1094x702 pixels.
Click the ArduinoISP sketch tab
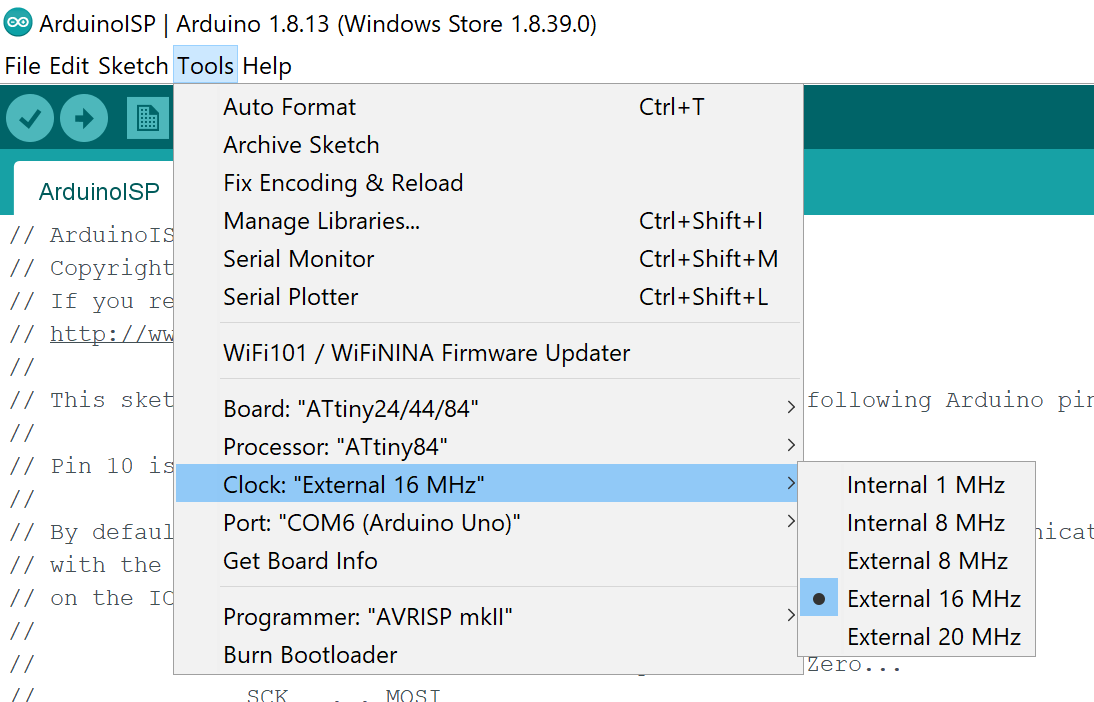[x=98, y=191]
